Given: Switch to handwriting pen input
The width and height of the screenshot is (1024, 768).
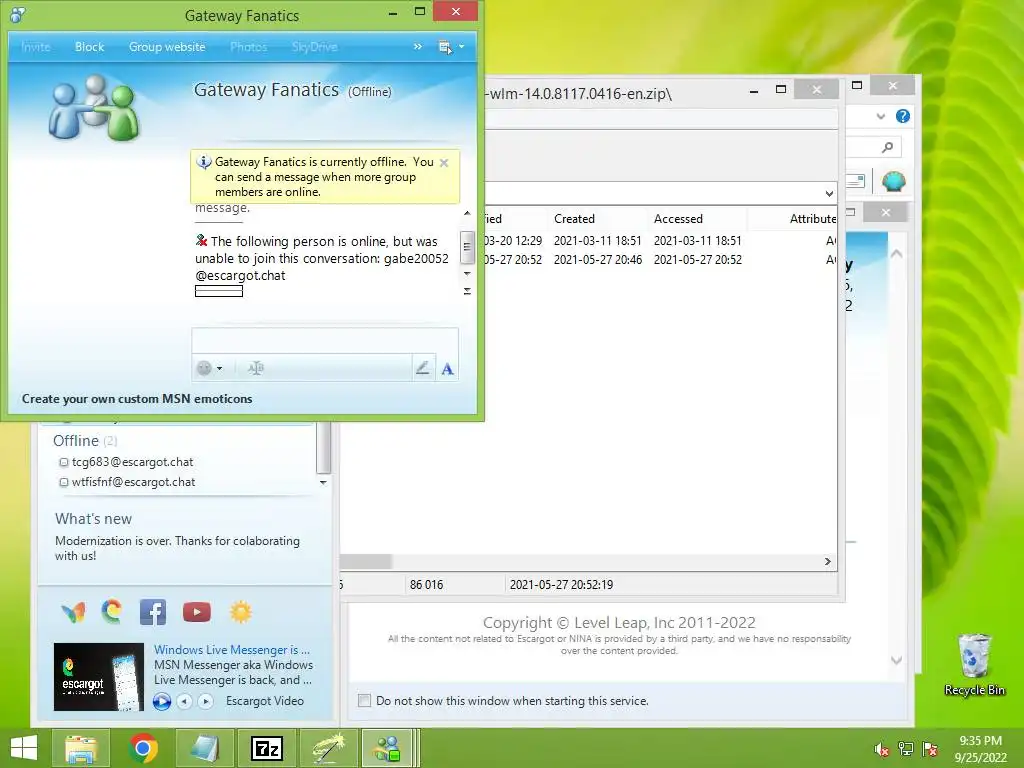Looking at the screenshot, I should point(423,368).
